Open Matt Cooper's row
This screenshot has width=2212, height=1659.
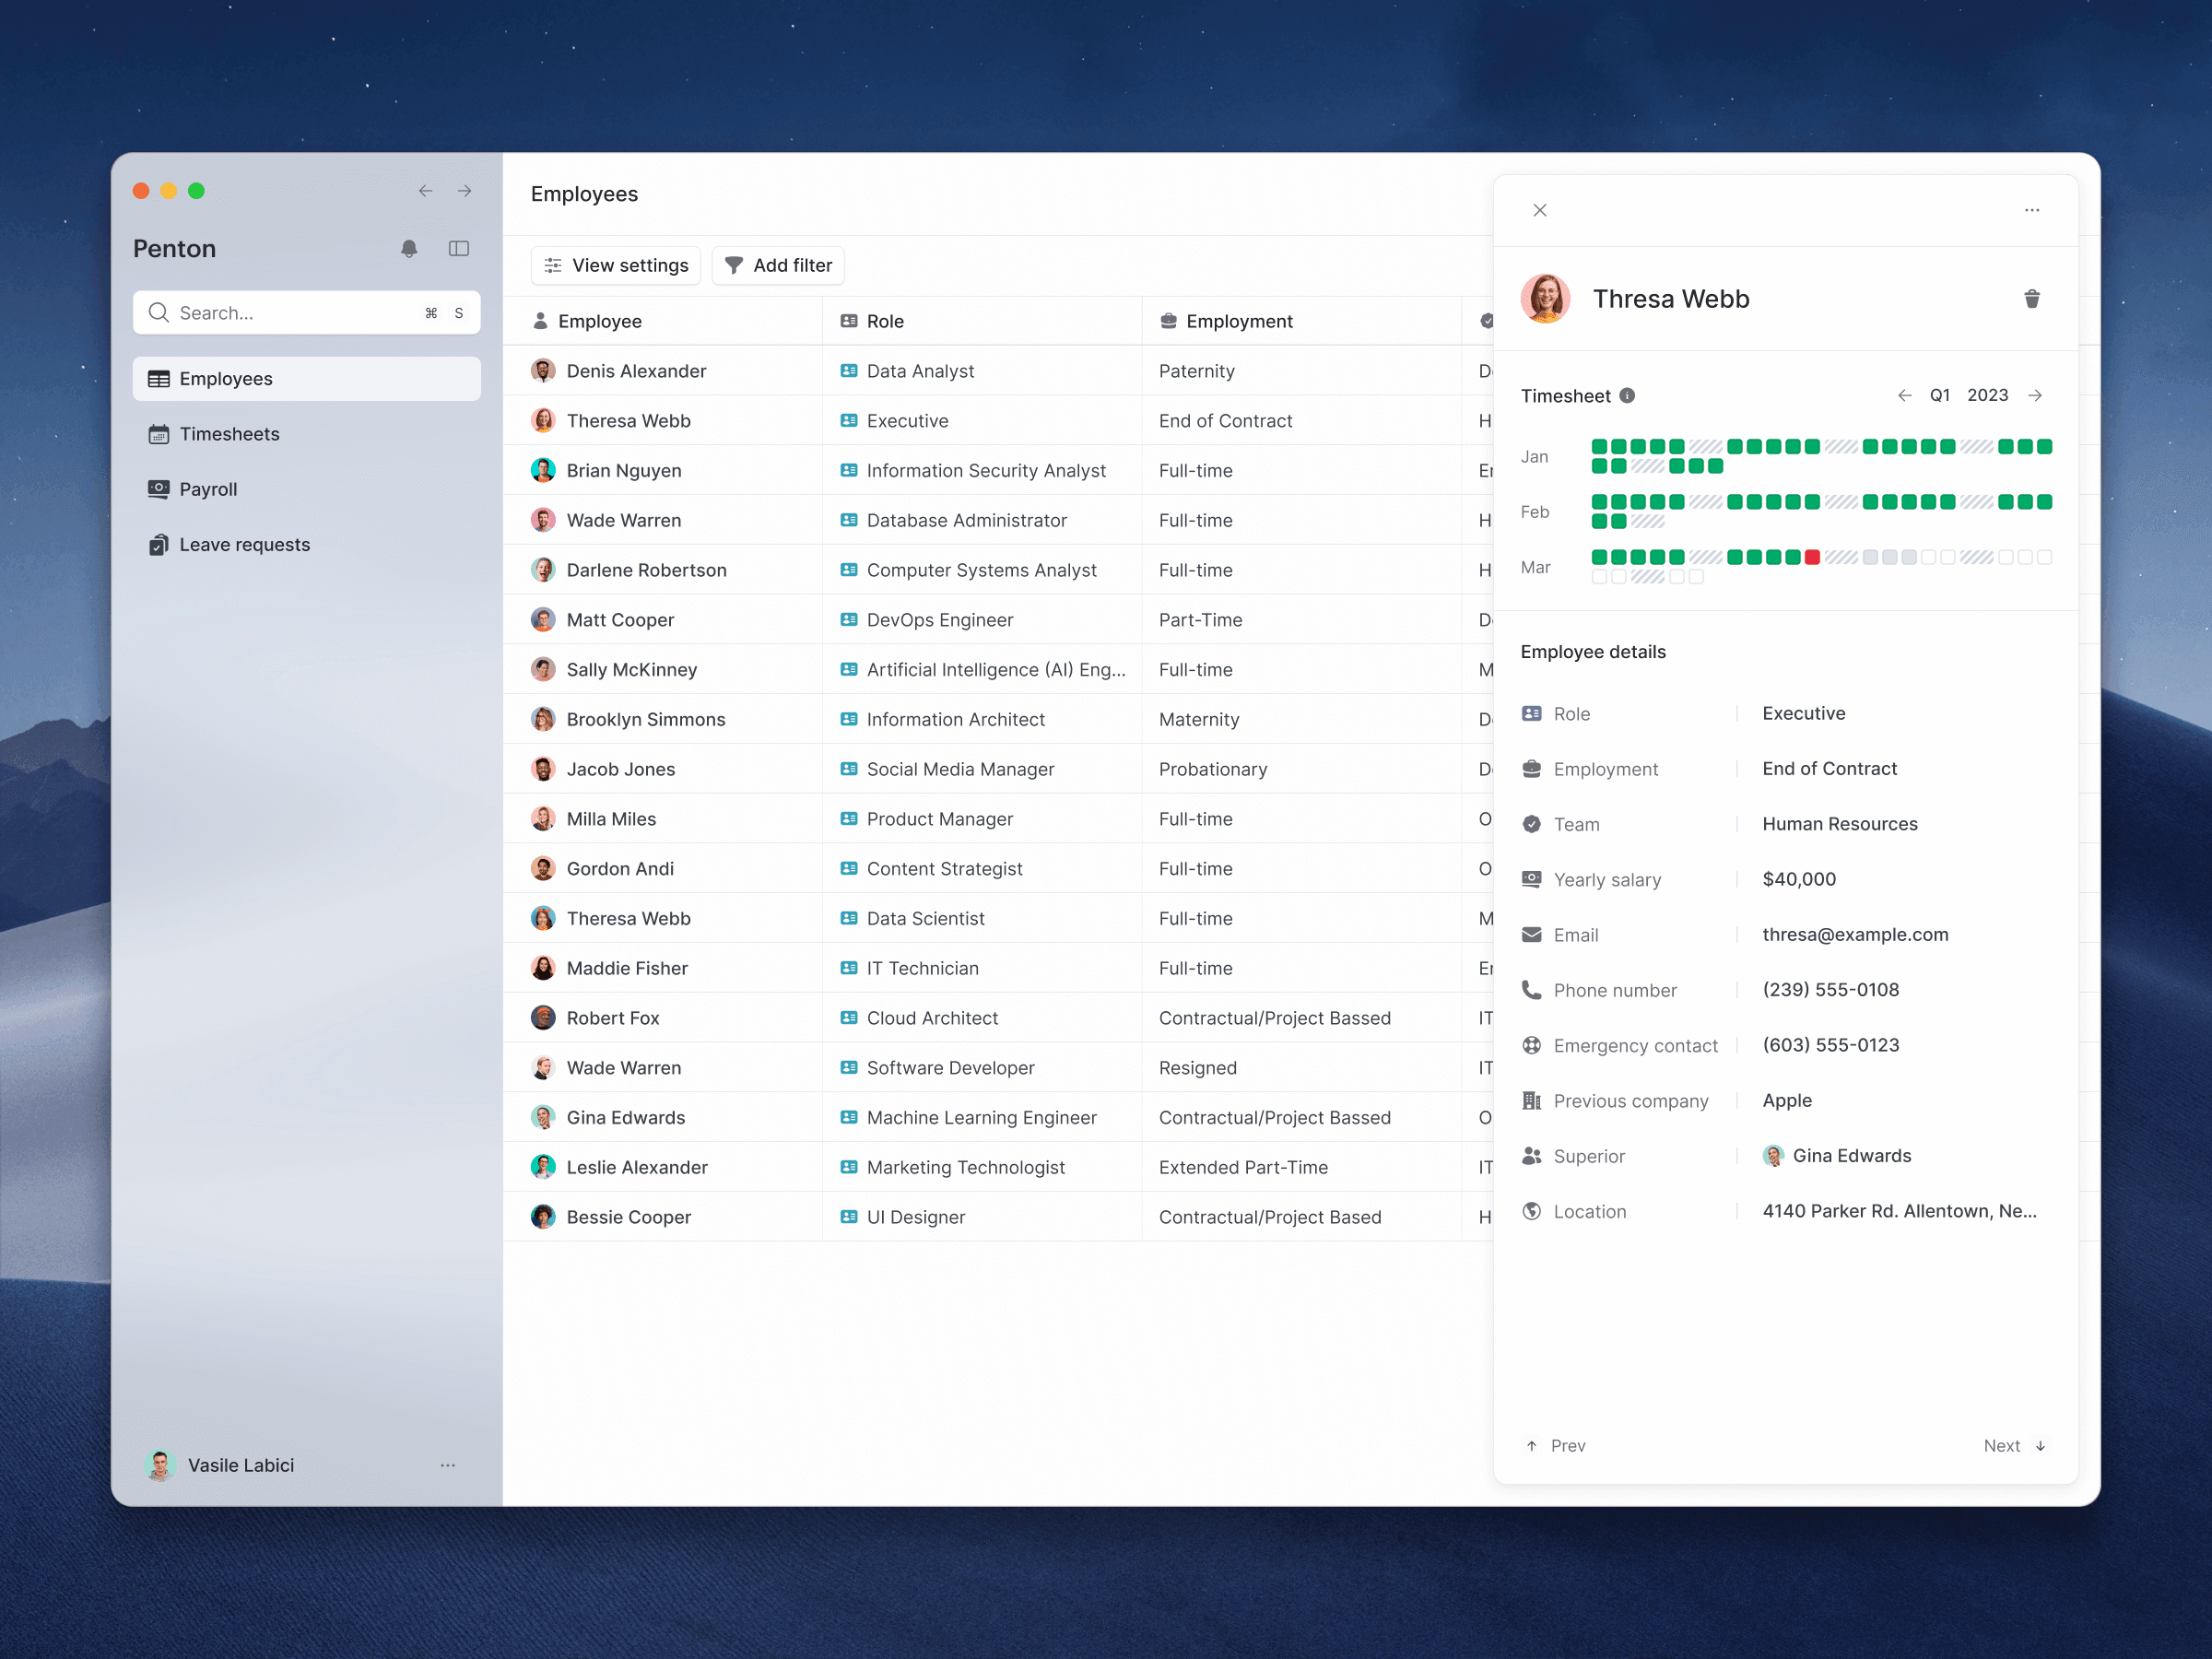997,620
